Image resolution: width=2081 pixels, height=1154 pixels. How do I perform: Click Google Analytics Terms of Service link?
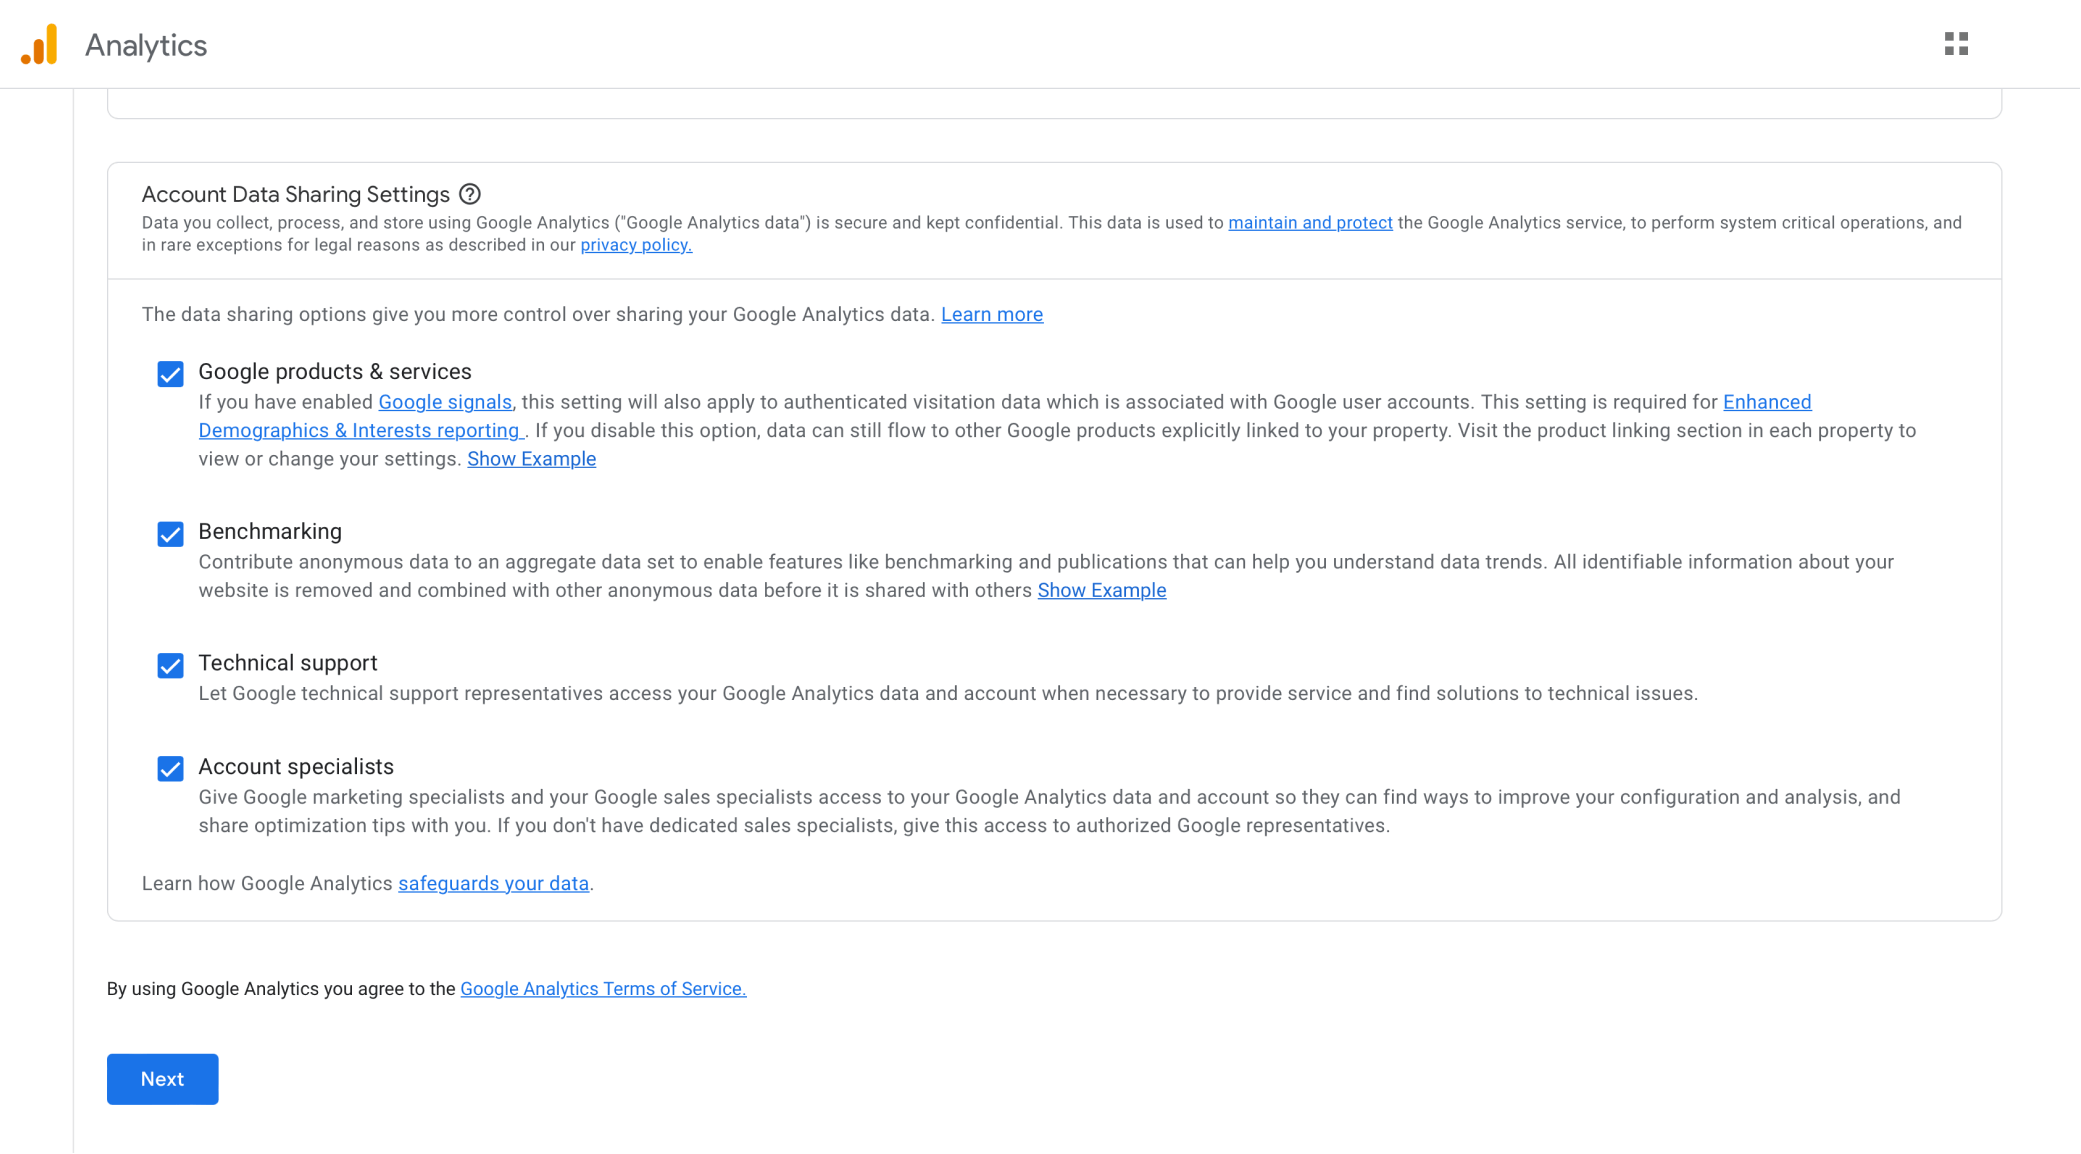[x=601, y=988]
